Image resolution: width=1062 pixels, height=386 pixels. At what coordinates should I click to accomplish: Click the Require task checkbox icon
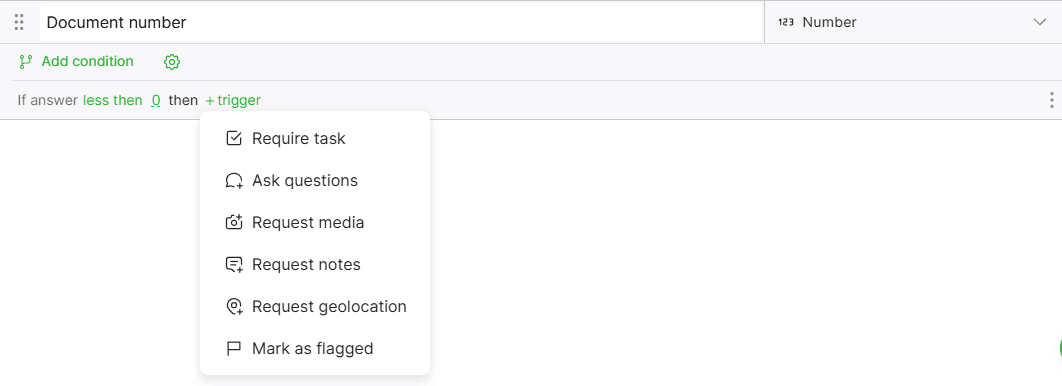[x=234, y=139]
